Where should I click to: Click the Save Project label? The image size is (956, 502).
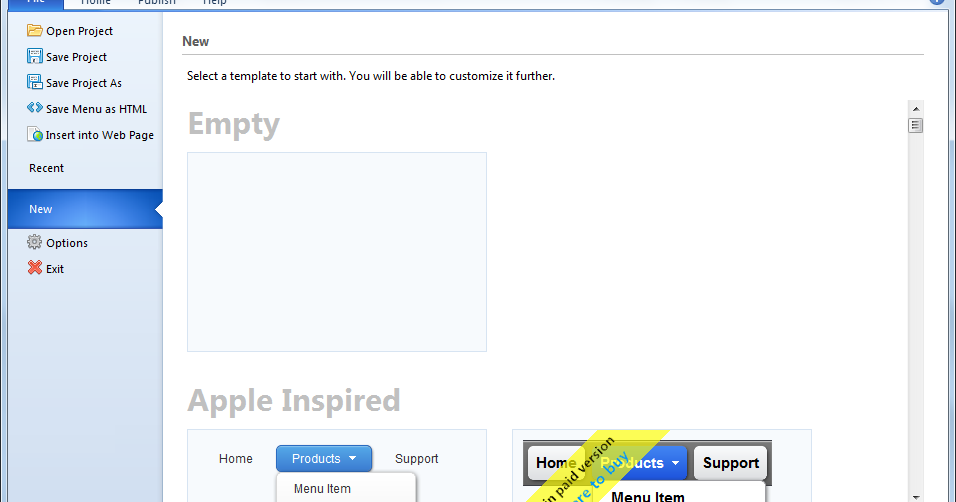click(x=76, y=57)
